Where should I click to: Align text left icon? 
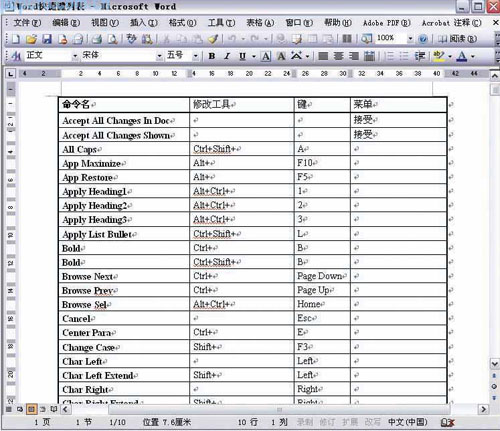tap(323, 56)
